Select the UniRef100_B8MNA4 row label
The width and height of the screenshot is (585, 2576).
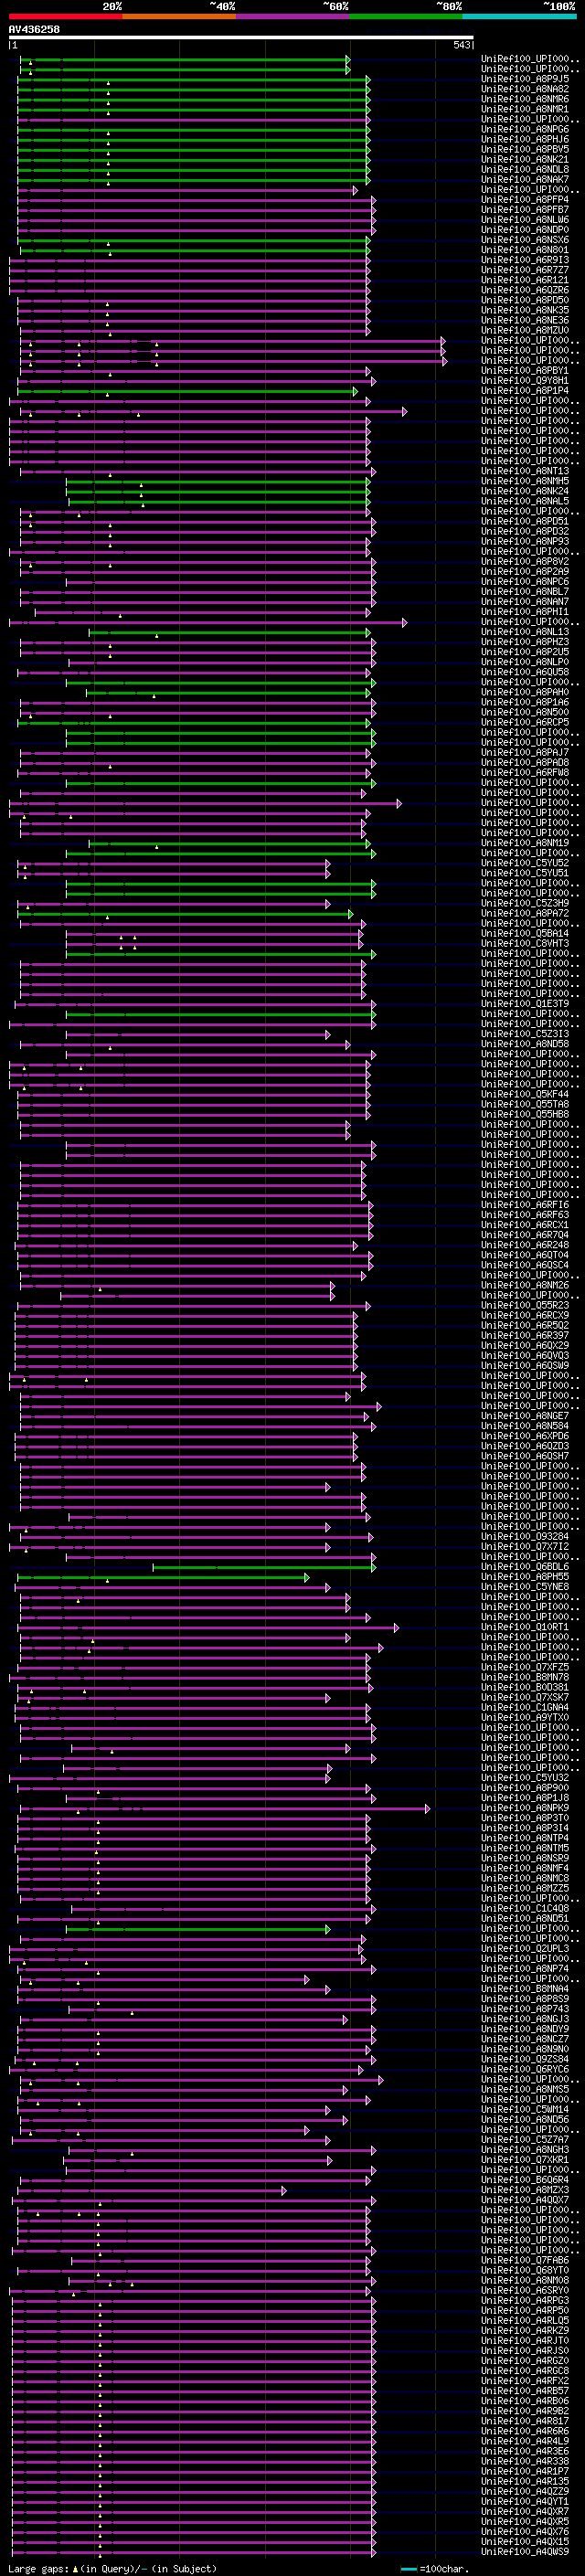pos(525,1988)
